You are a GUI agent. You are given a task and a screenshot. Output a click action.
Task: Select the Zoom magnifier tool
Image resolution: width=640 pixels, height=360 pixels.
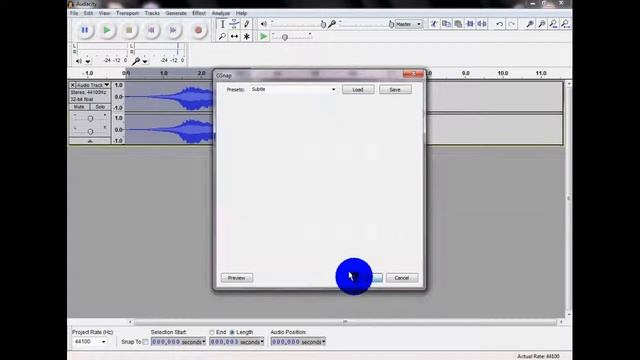[x=222, y=37]
